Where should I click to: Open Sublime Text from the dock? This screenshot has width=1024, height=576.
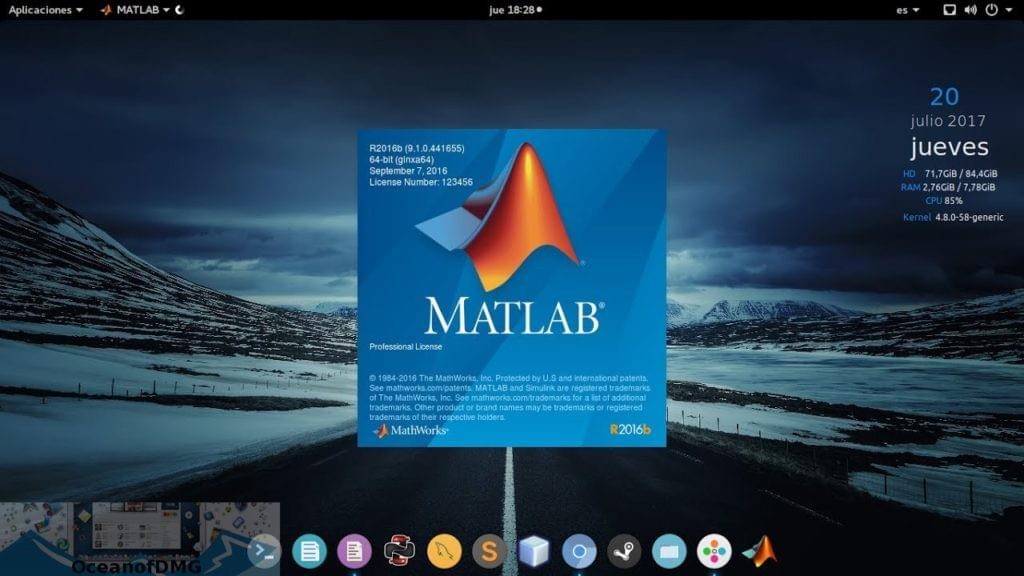[488, 549]
